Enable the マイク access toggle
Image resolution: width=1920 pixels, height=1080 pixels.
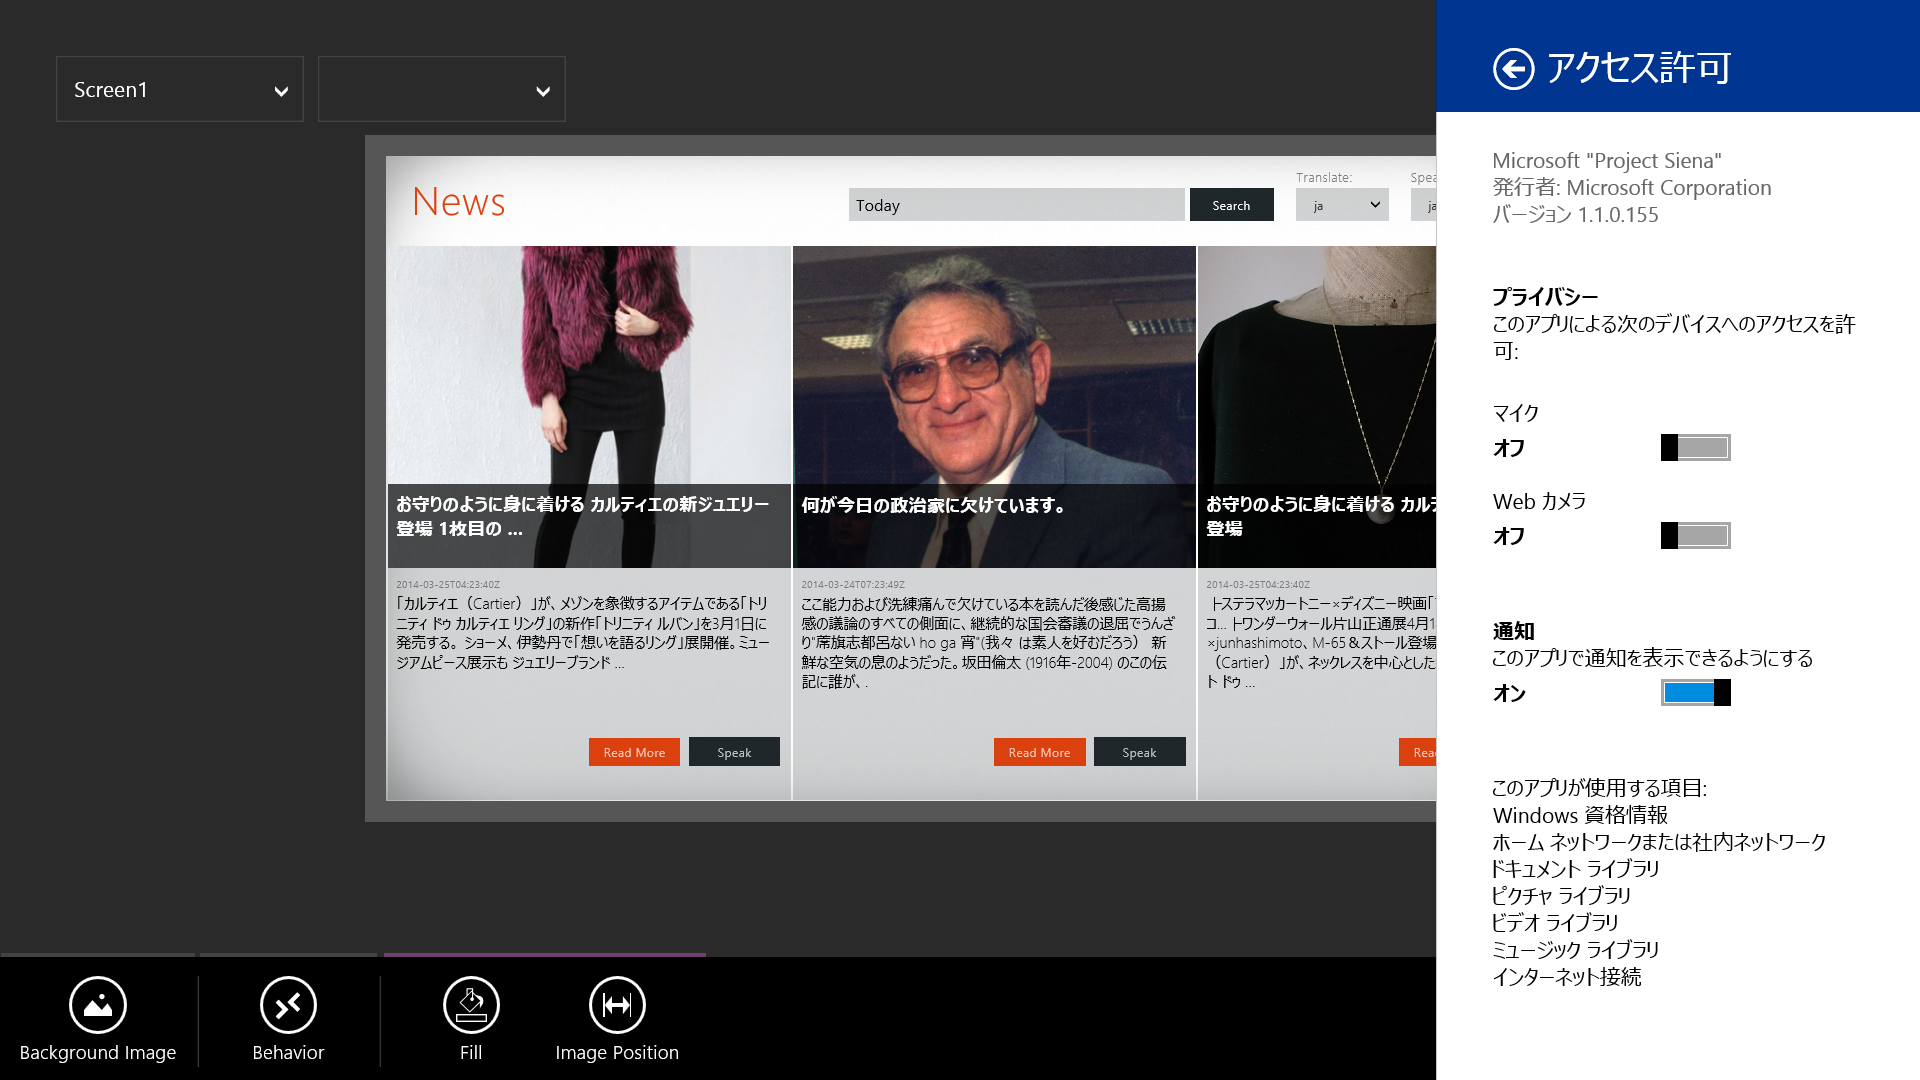coord(1695,447)
